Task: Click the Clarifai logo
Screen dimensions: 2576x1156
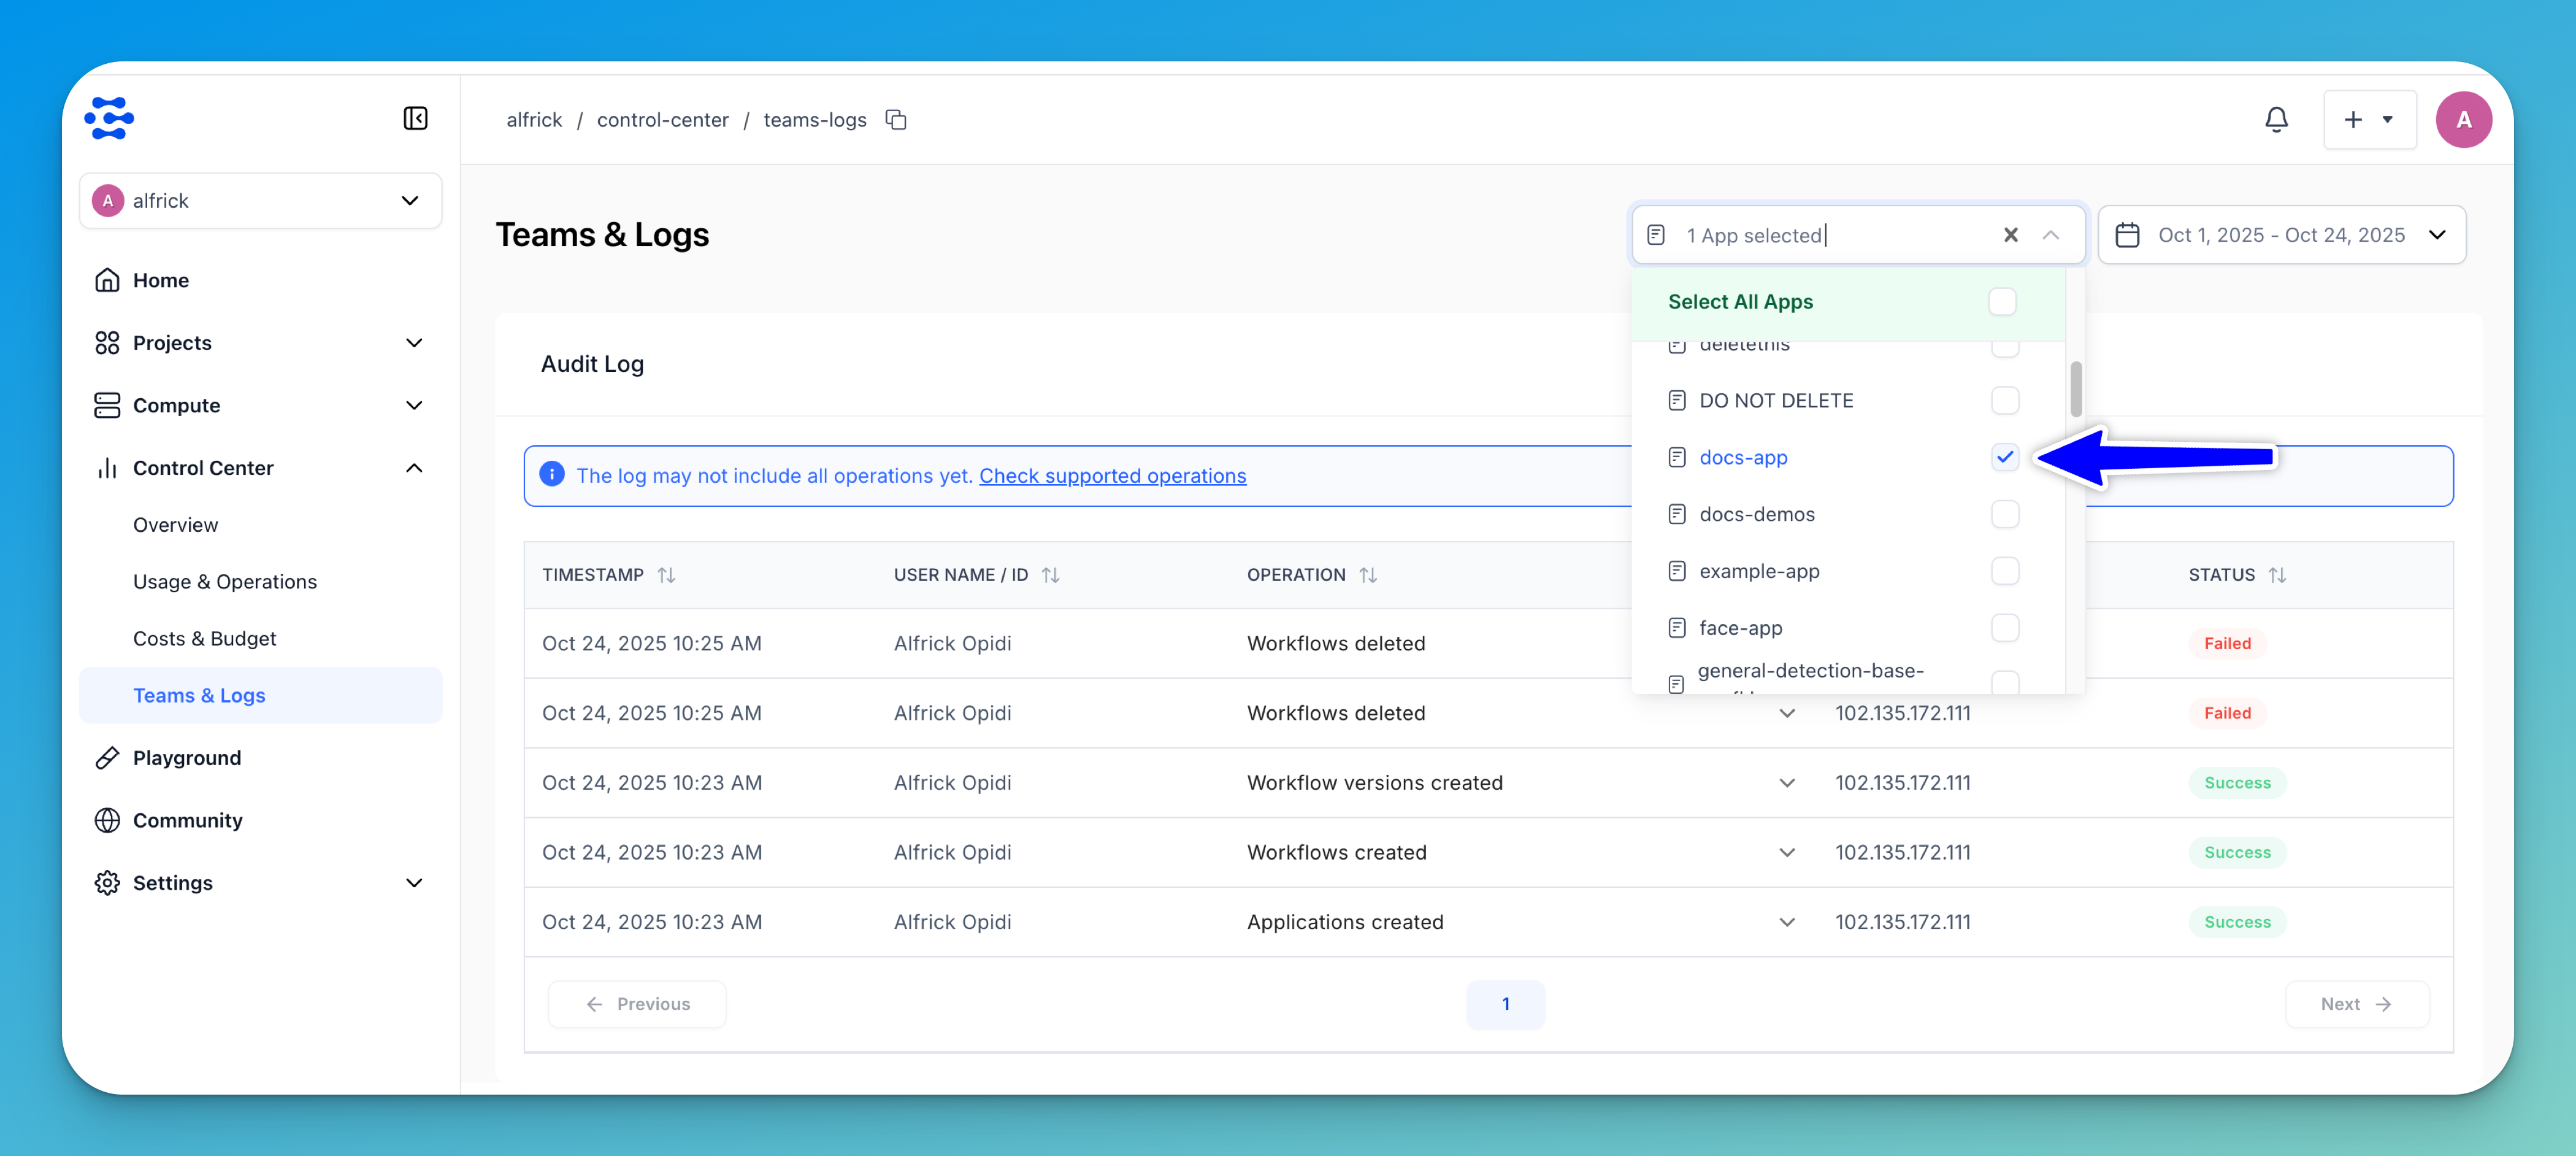Action: pyautogui.click(x=109, y=119)
